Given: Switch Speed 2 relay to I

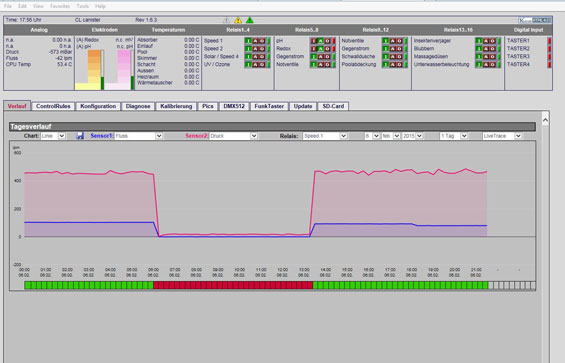Looking at the screenshot, I should click(x=248, y=49).
